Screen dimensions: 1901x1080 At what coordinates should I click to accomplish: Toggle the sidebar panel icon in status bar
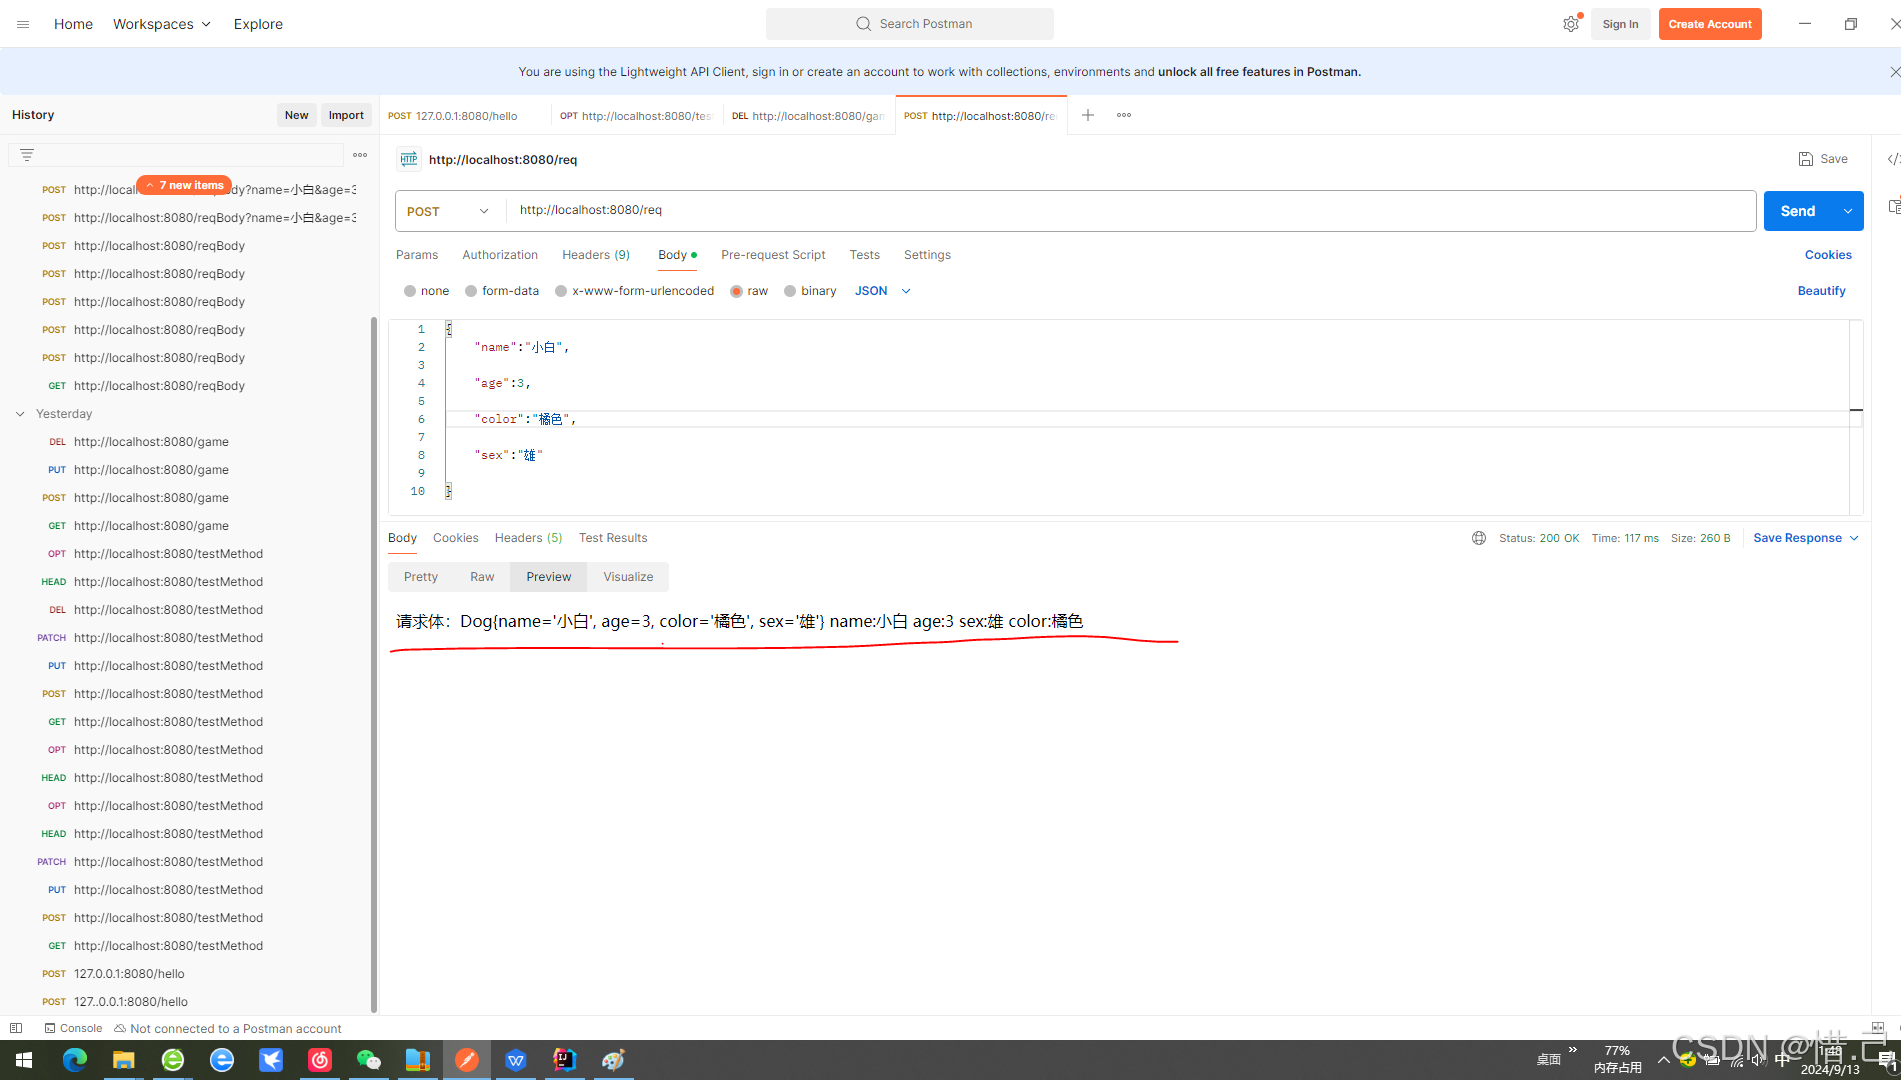(x=16, y=1028)
